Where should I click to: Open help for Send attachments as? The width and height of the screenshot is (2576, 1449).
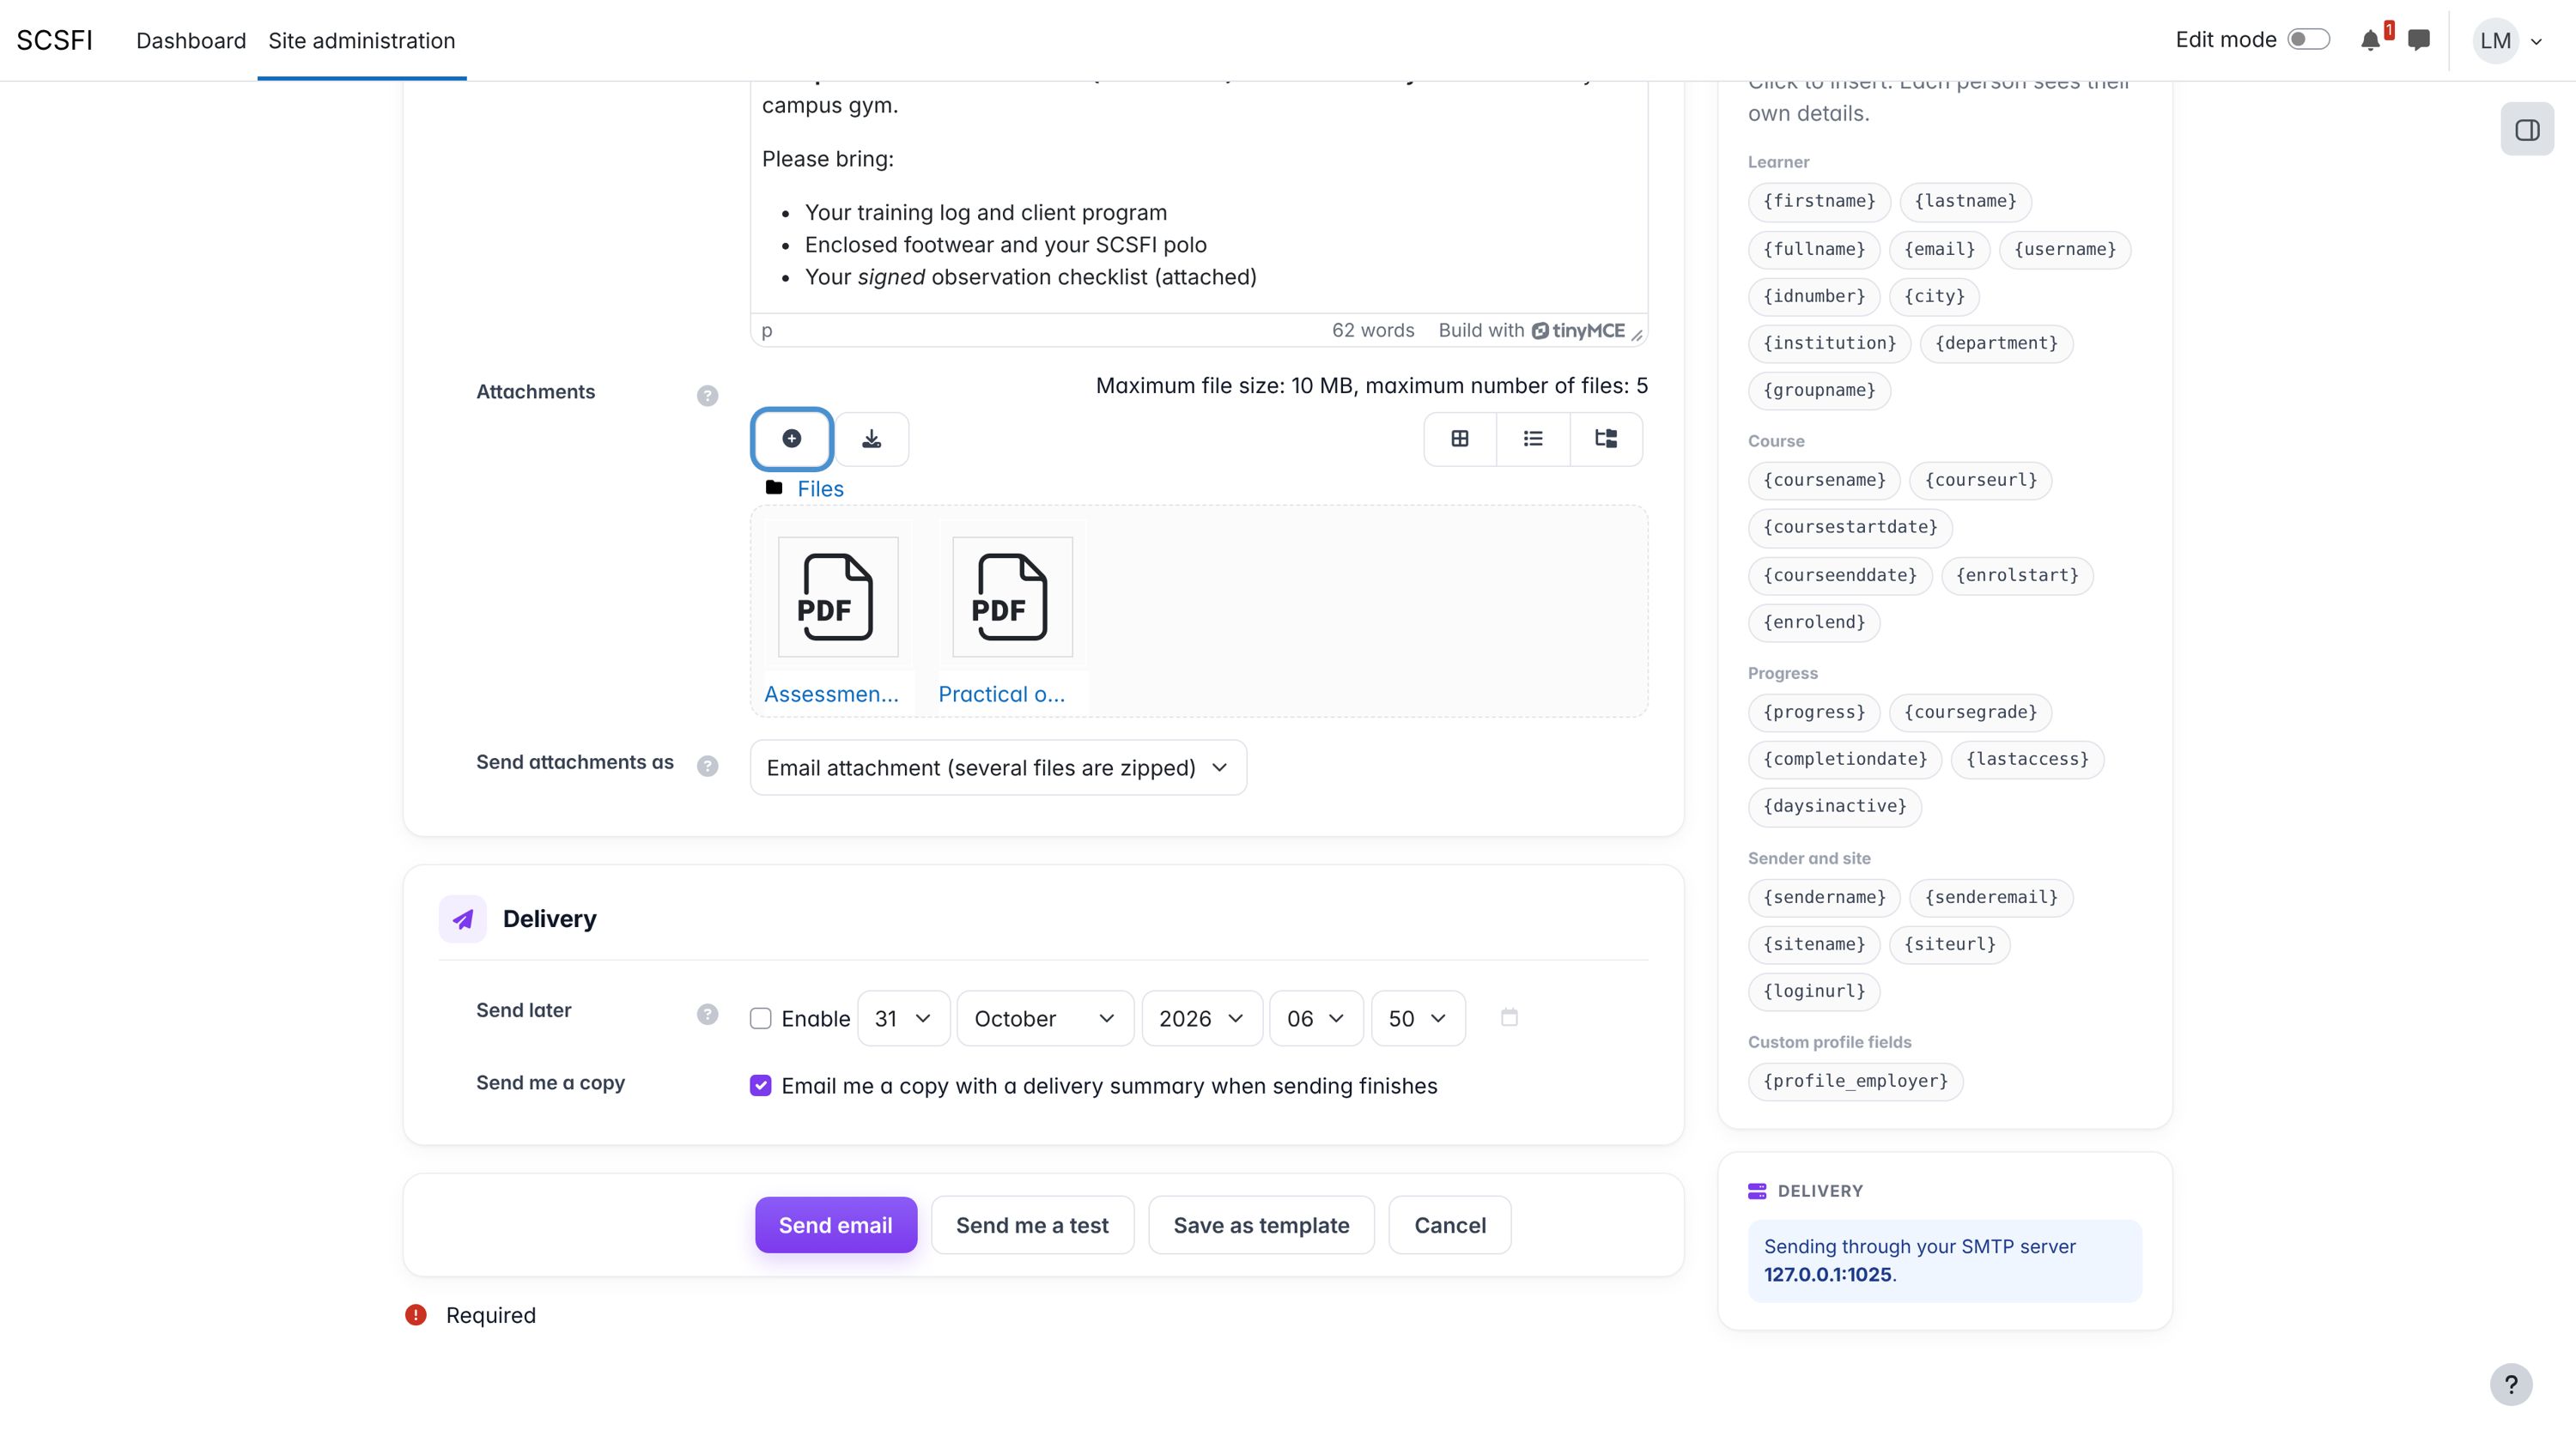tap(707, 766)
